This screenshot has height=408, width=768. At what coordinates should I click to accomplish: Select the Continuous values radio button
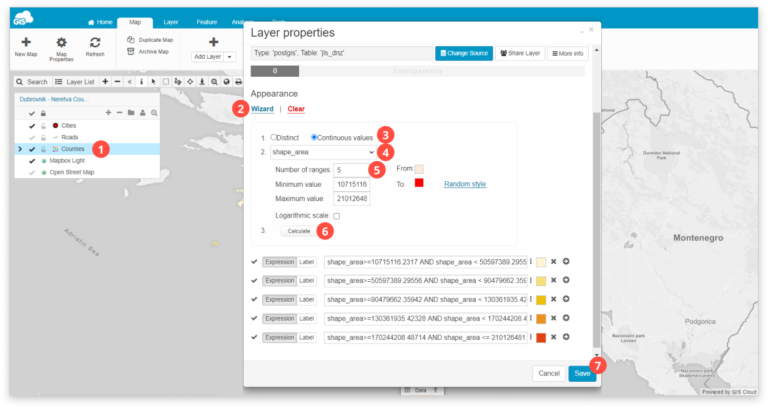pos(314,137)
